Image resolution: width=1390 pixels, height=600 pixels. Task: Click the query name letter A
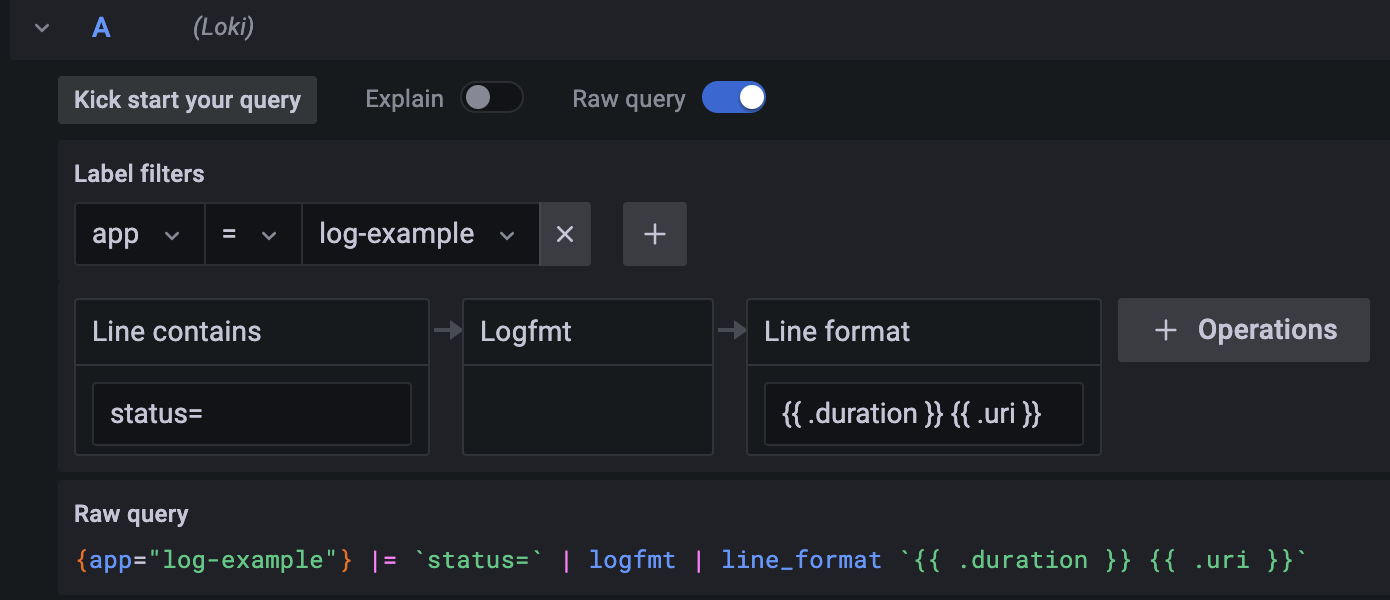click(x=101, y=28)
